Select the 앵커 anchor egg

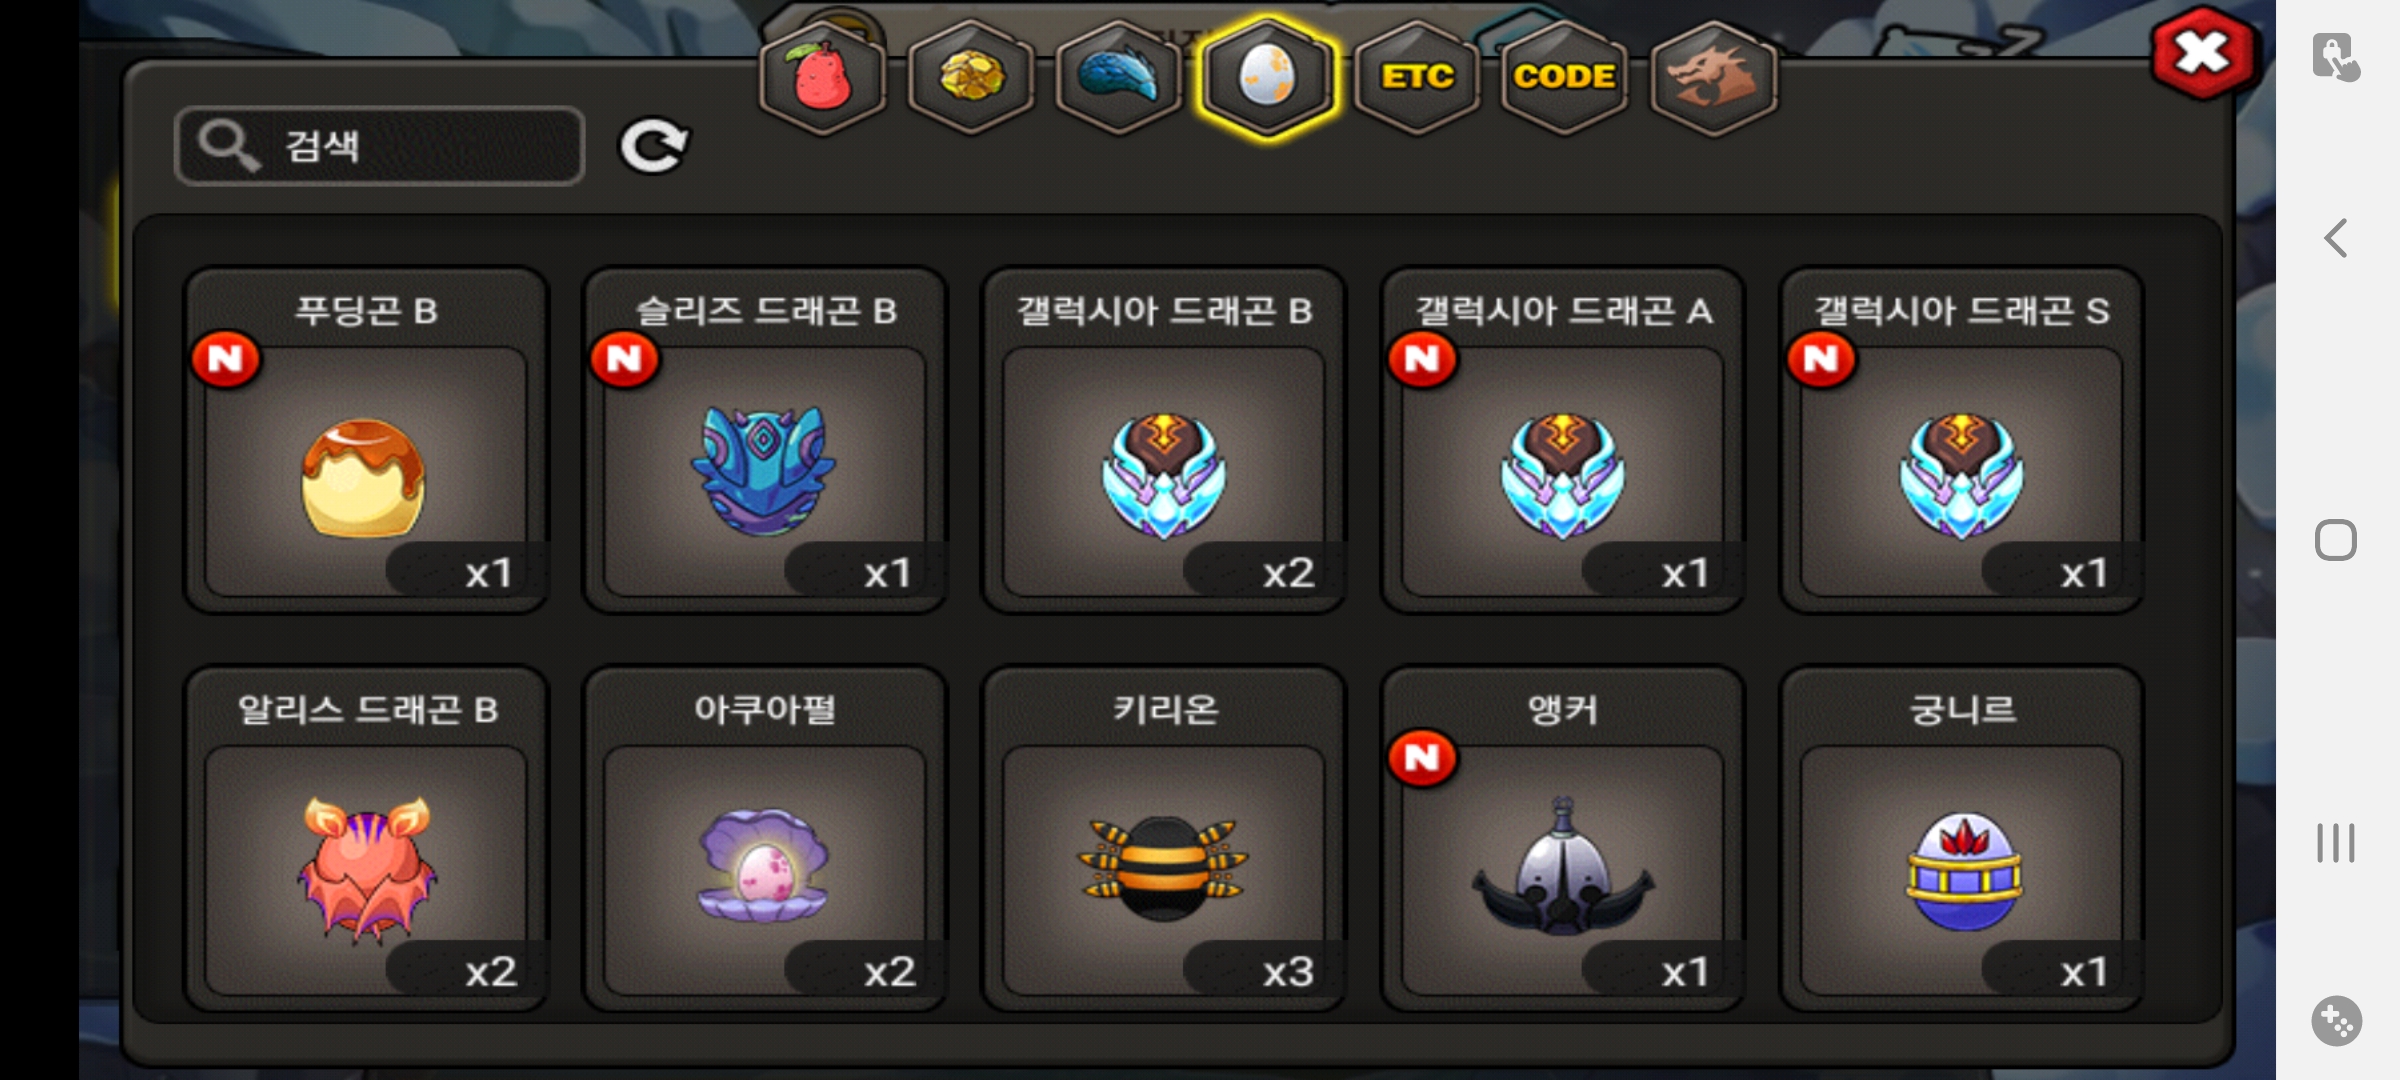1563,839
